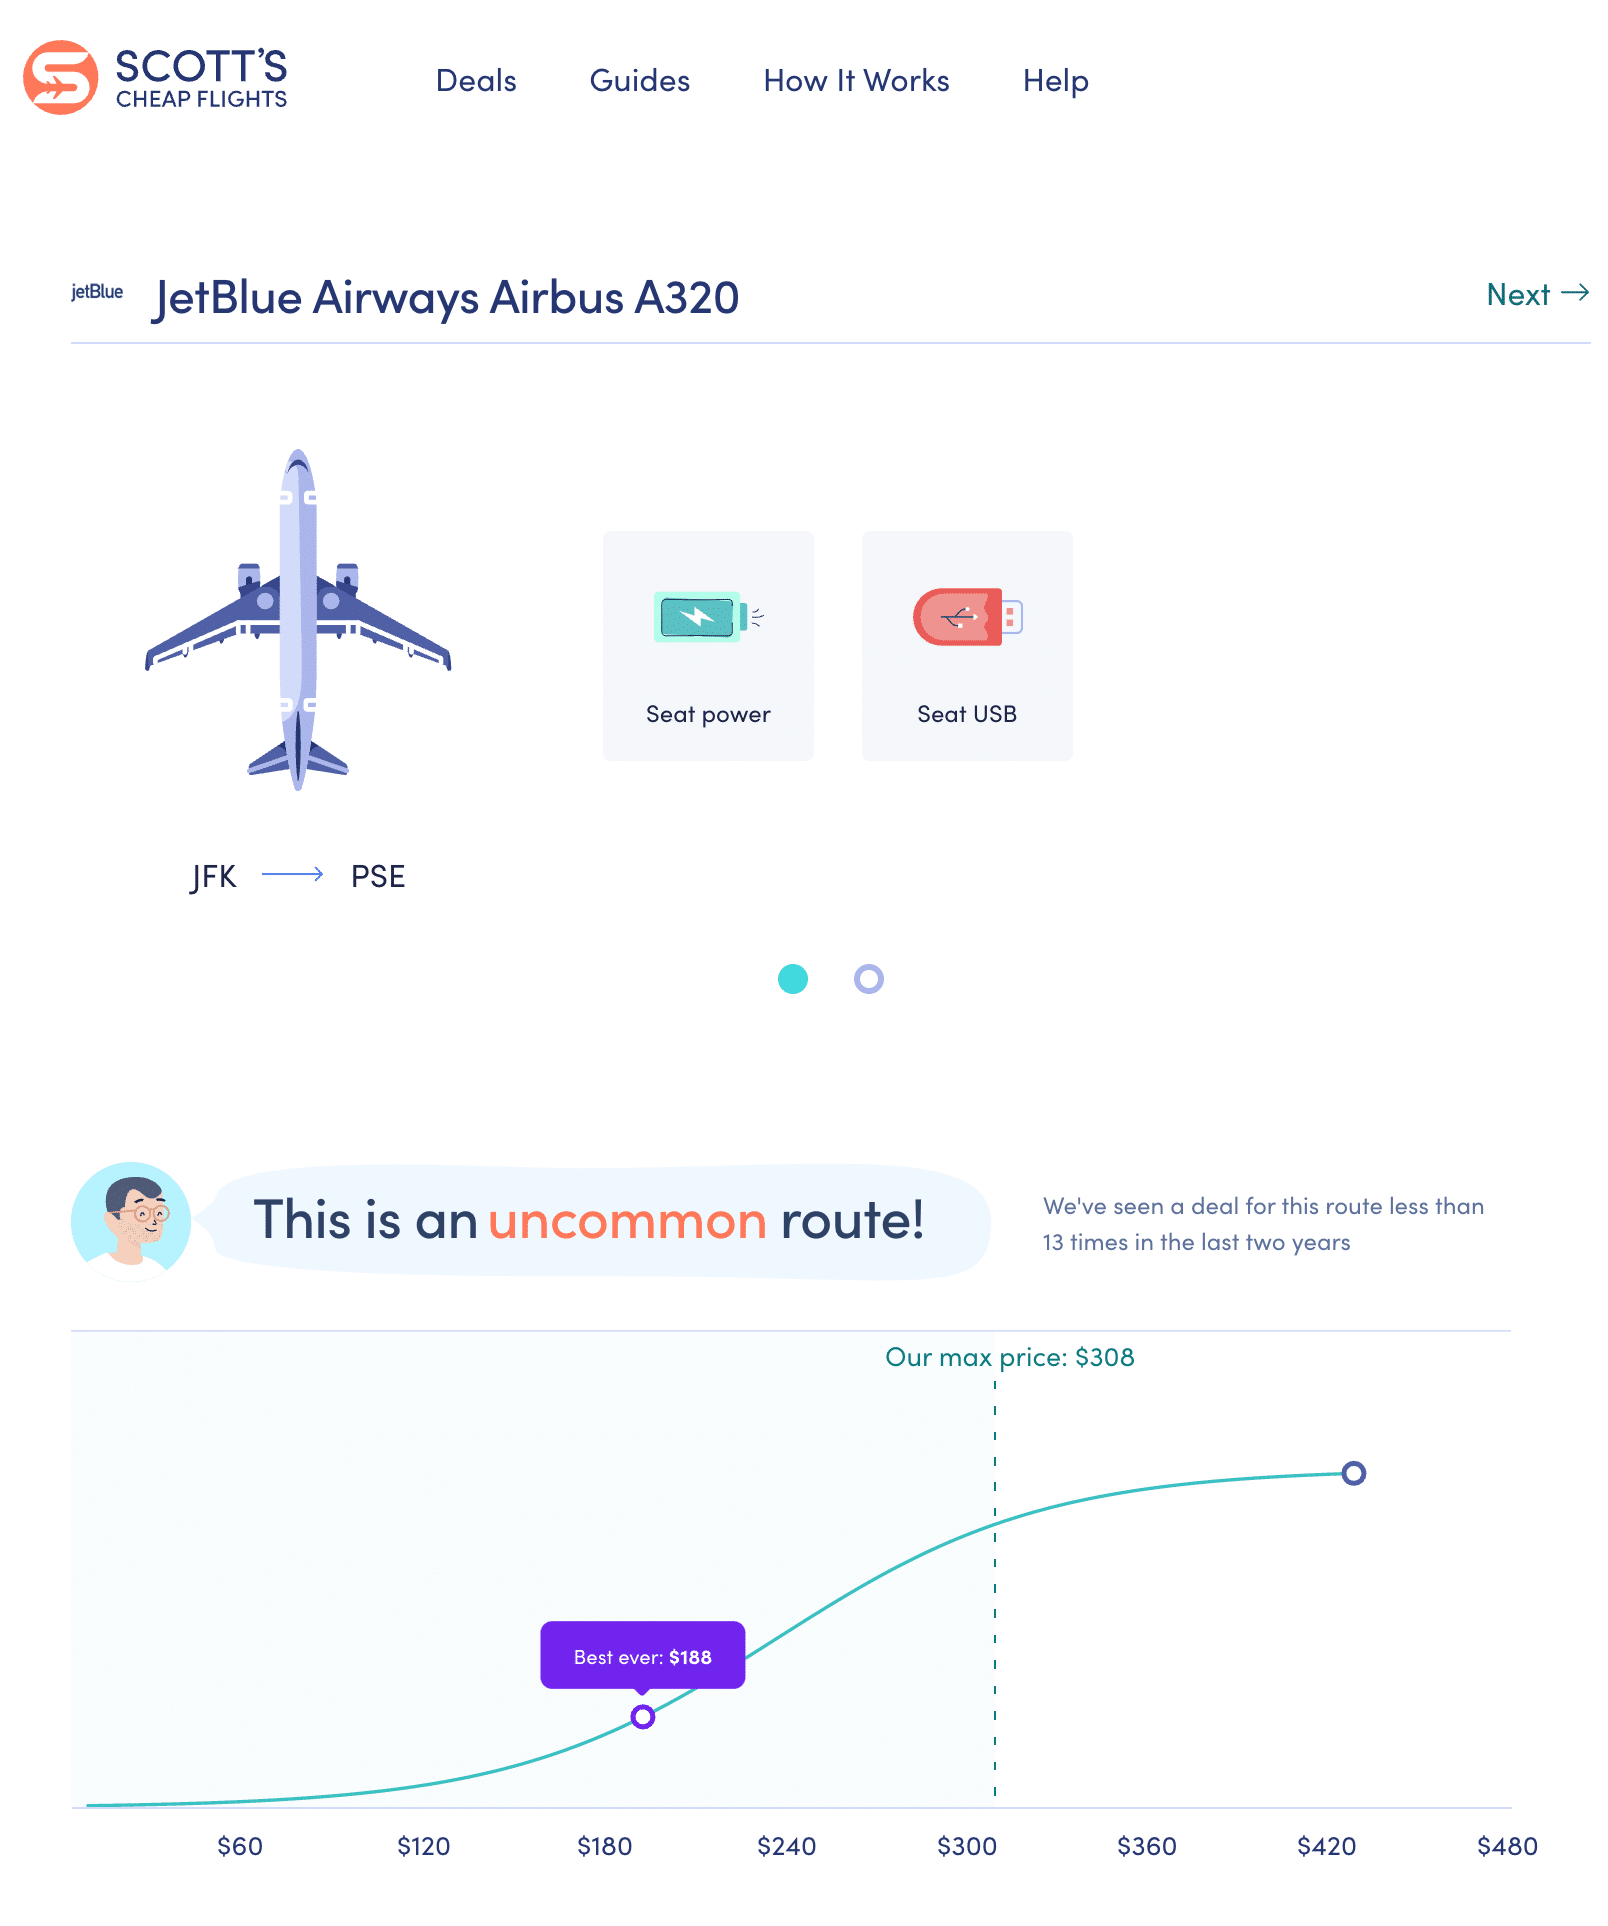Click the avatar of man with glasses

tap(131, 1221)
